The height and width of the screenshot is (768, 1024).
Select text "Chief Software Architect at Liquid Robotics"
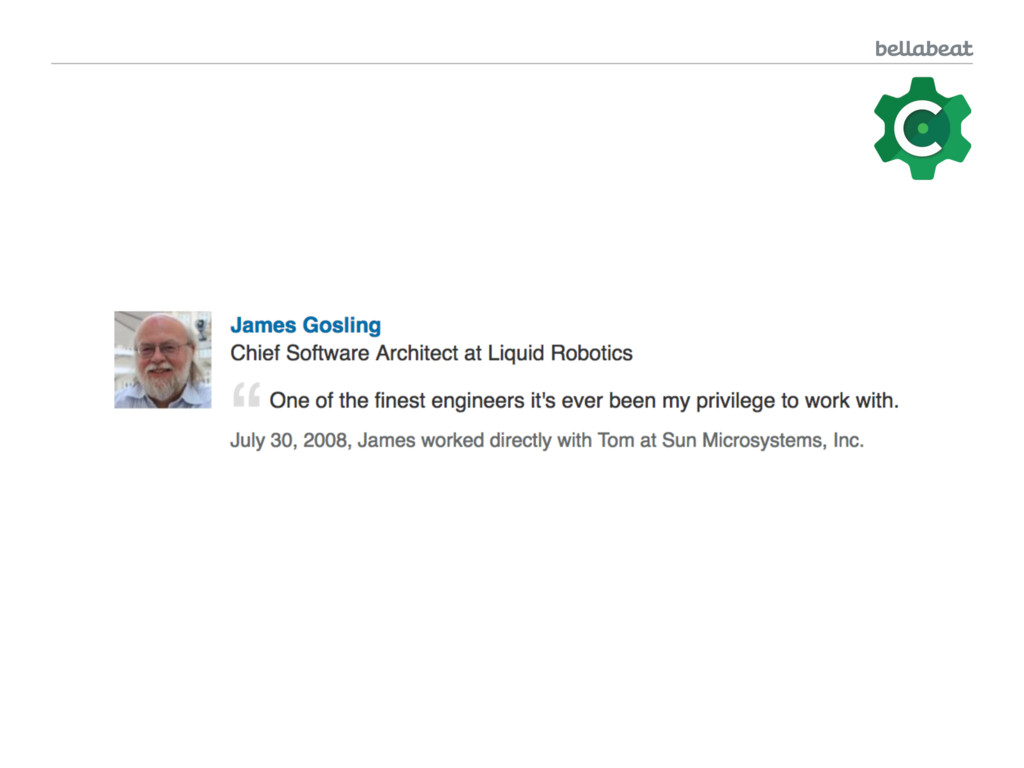coord(431,353)
